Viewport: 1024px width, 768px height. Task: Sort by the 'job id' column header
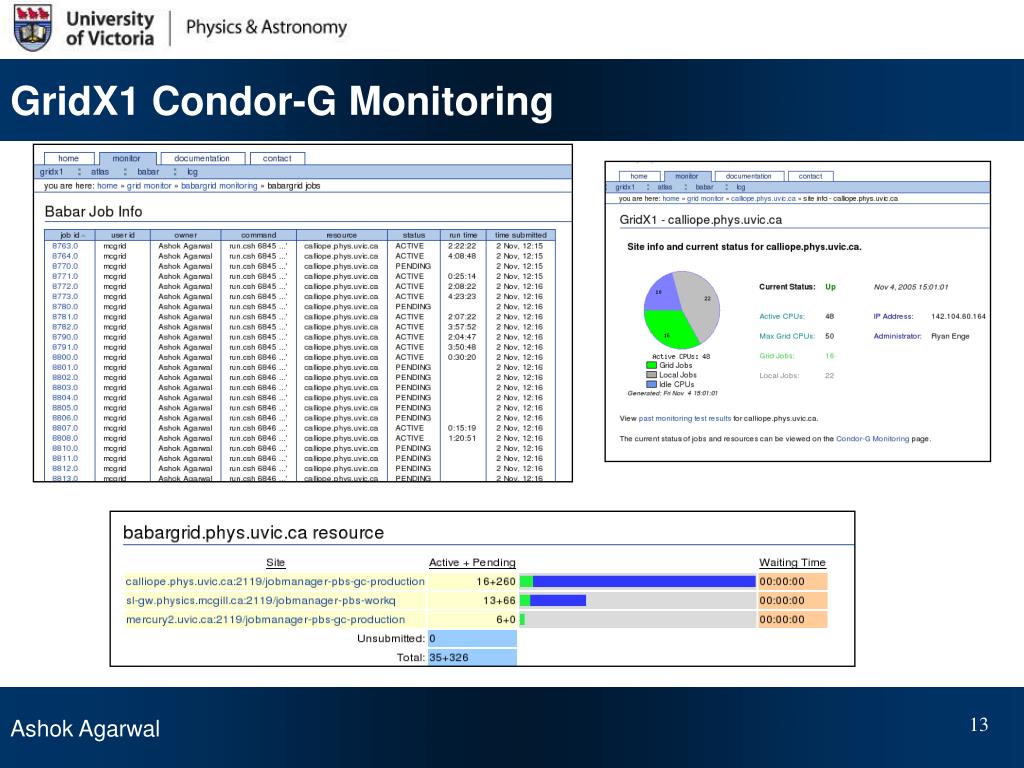click(70, 235)
